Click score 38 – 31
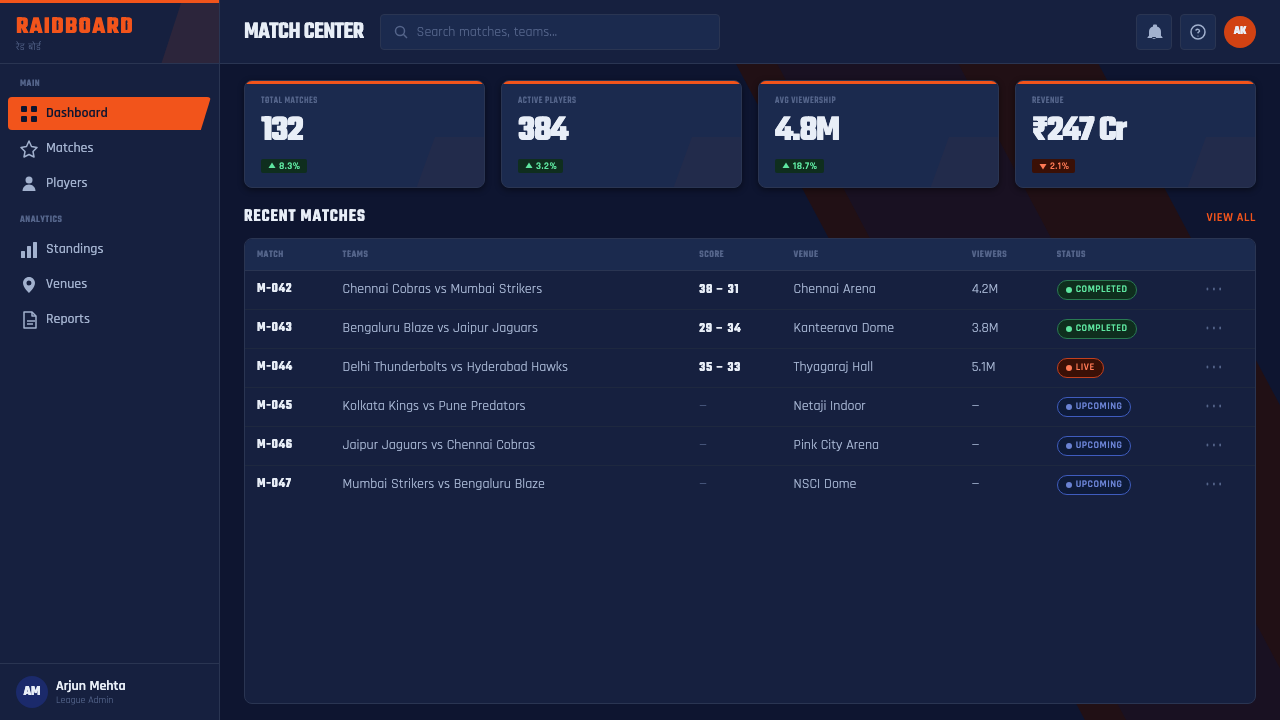The image size is (1280, 720). tap(719, 289)
